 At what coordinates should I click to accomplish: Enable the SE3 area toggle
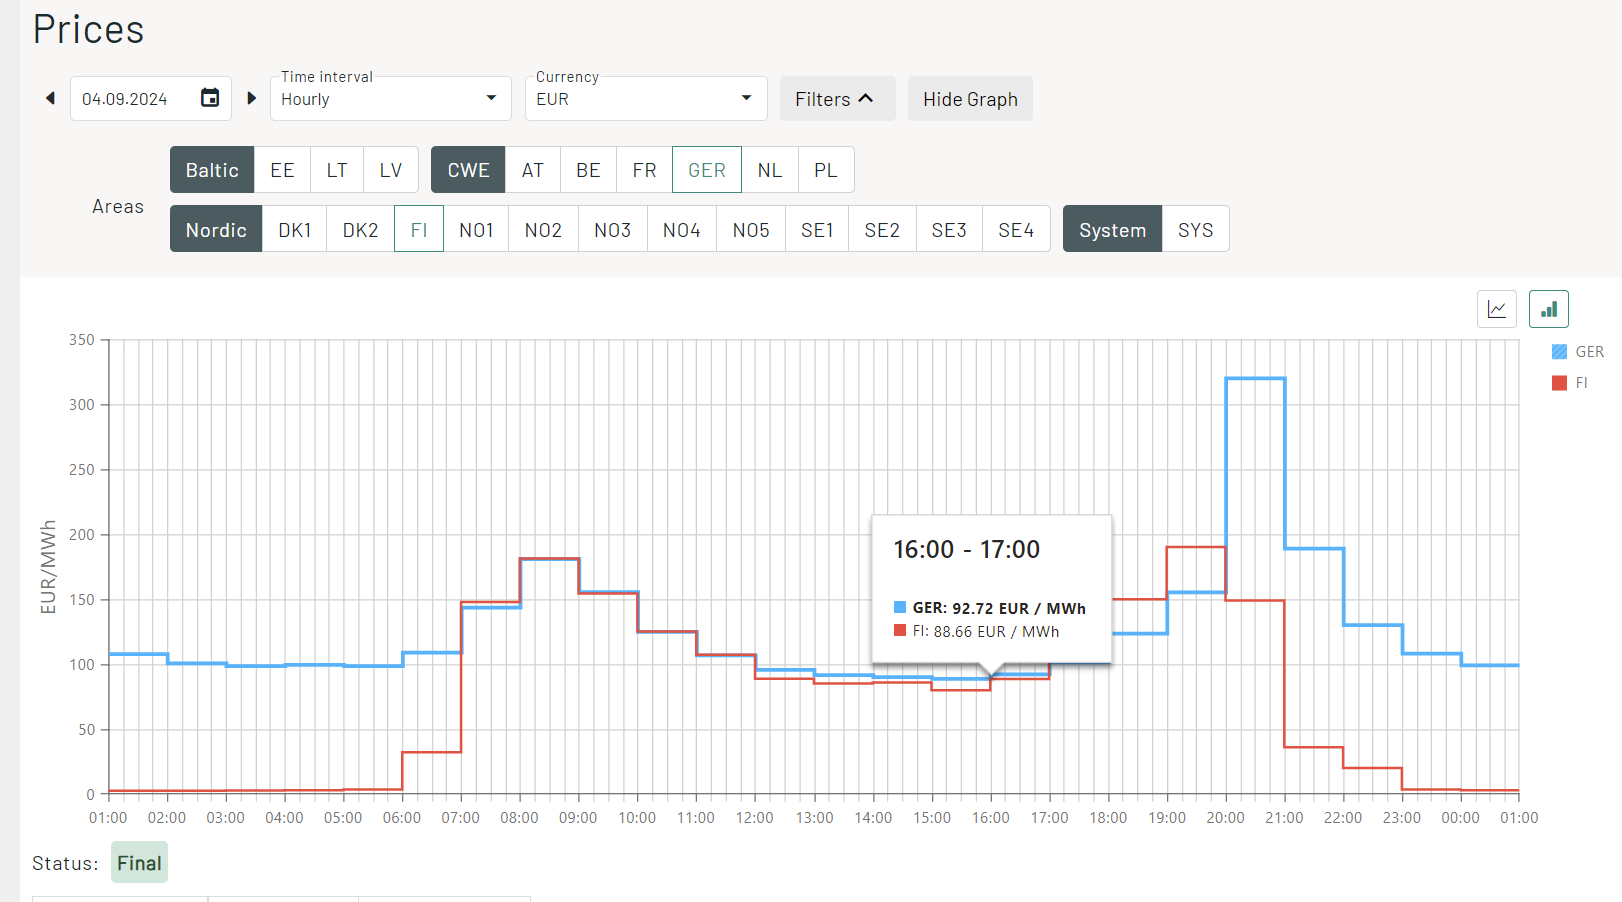[x=948, y=230]
